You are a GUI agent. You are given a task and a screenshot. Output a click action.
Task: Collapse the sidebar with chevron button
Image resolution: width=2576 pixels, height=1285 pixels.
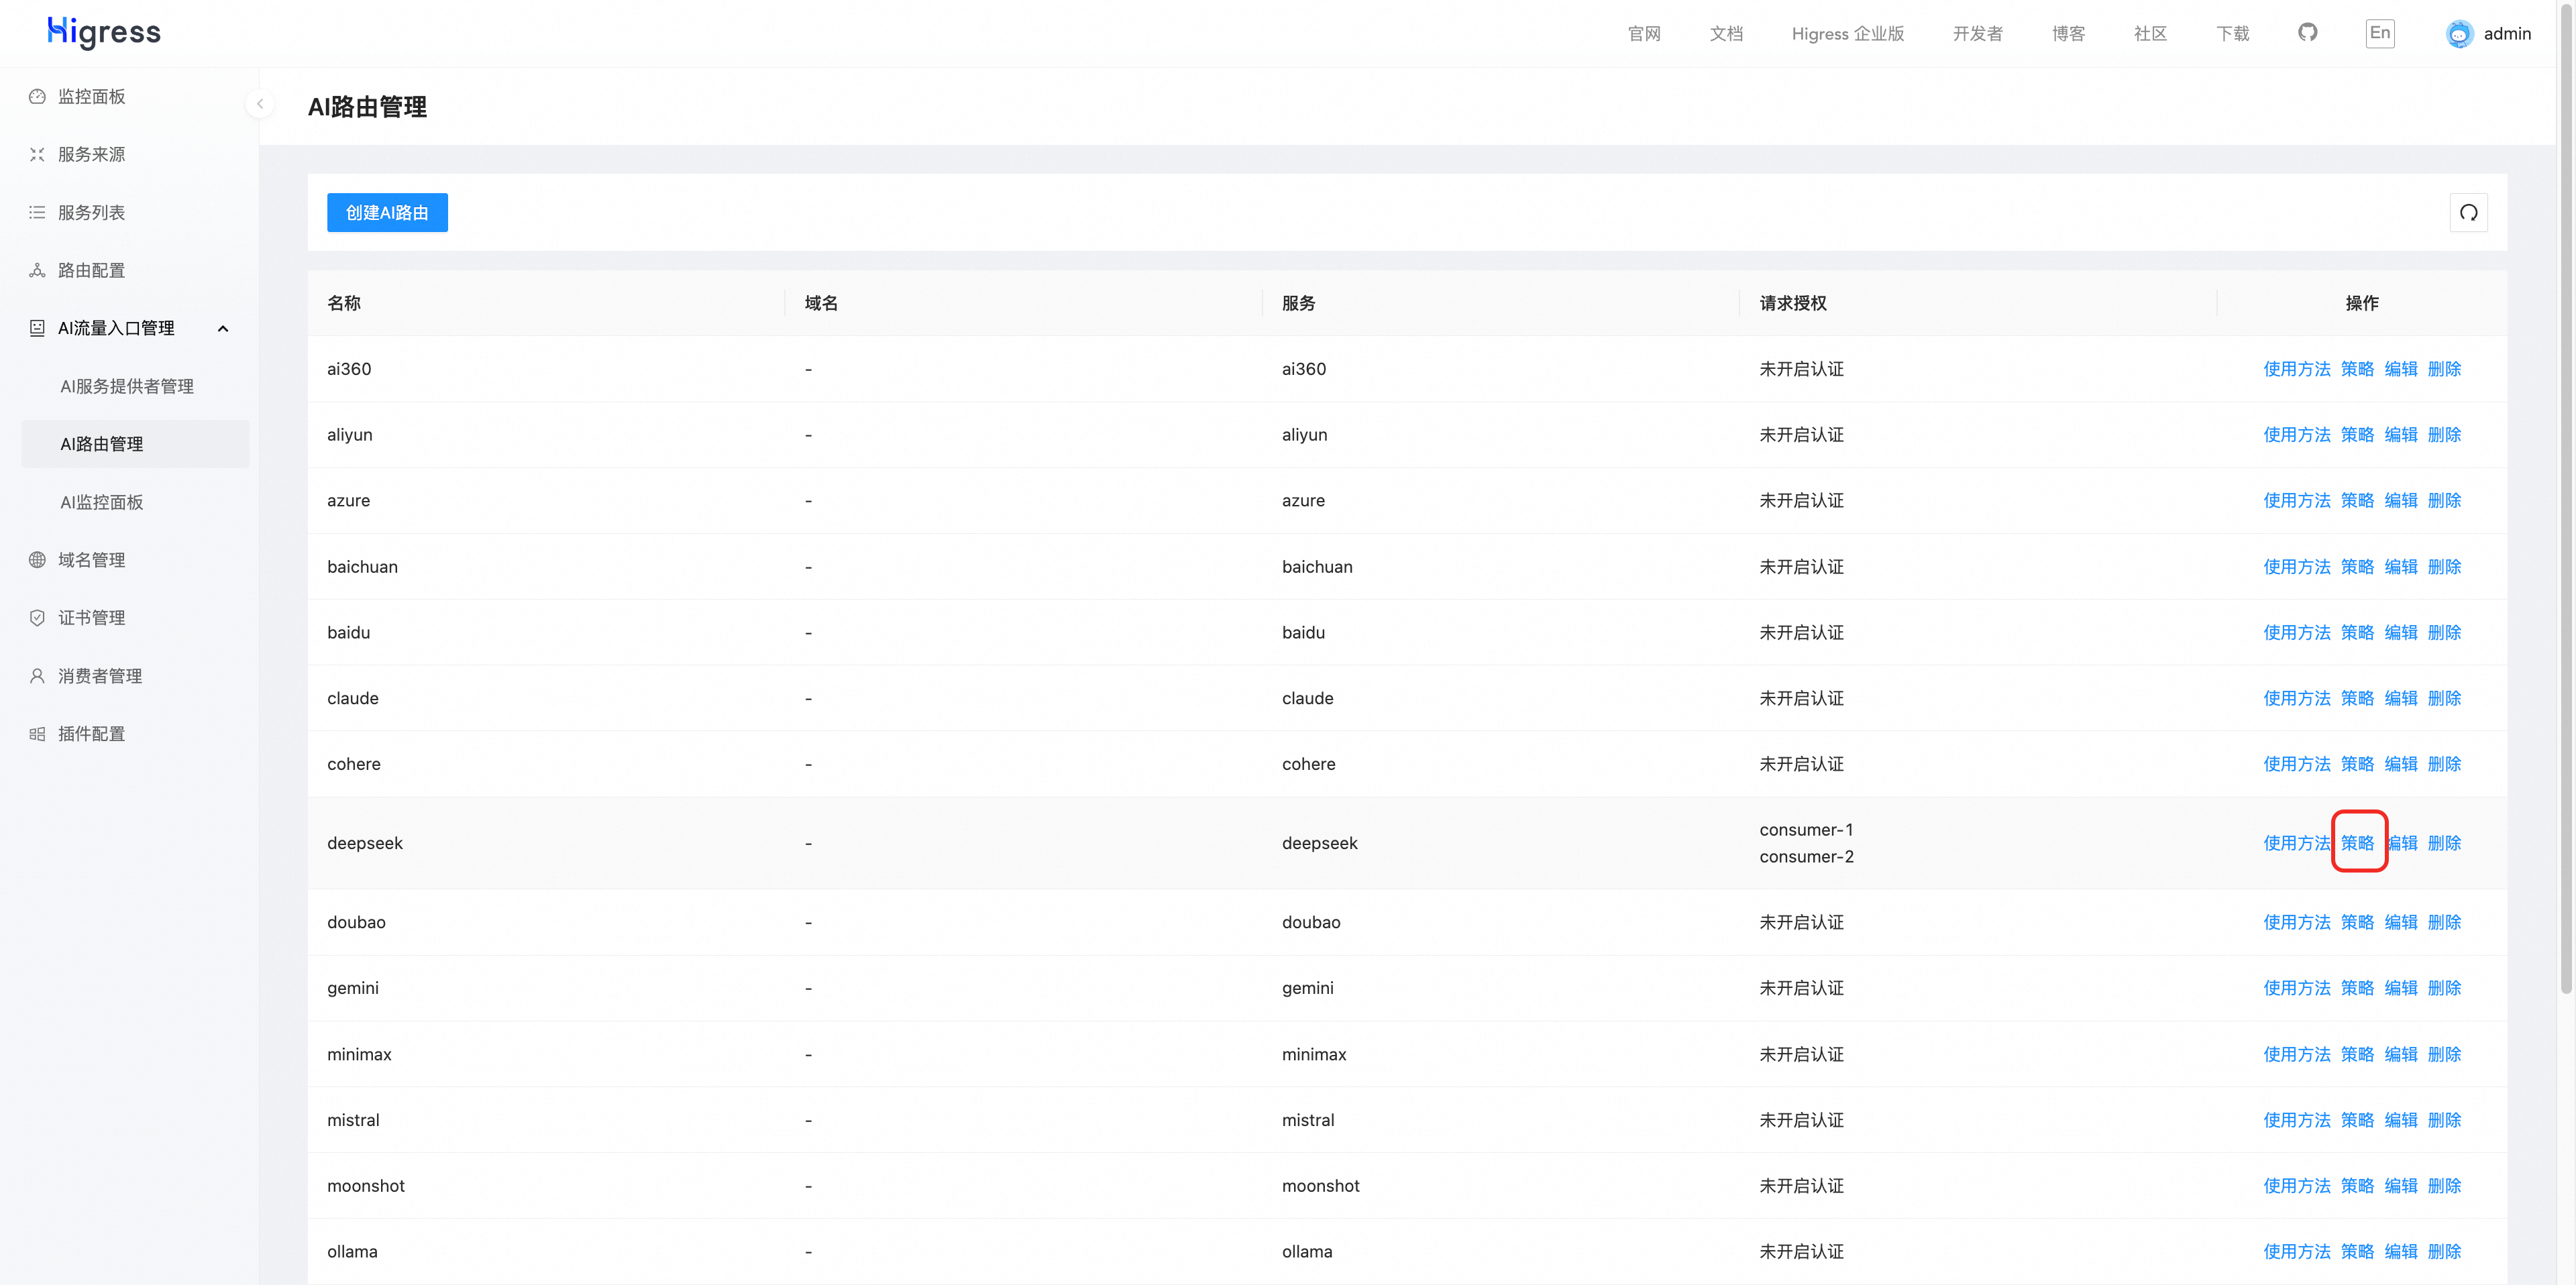click(260, 104)
